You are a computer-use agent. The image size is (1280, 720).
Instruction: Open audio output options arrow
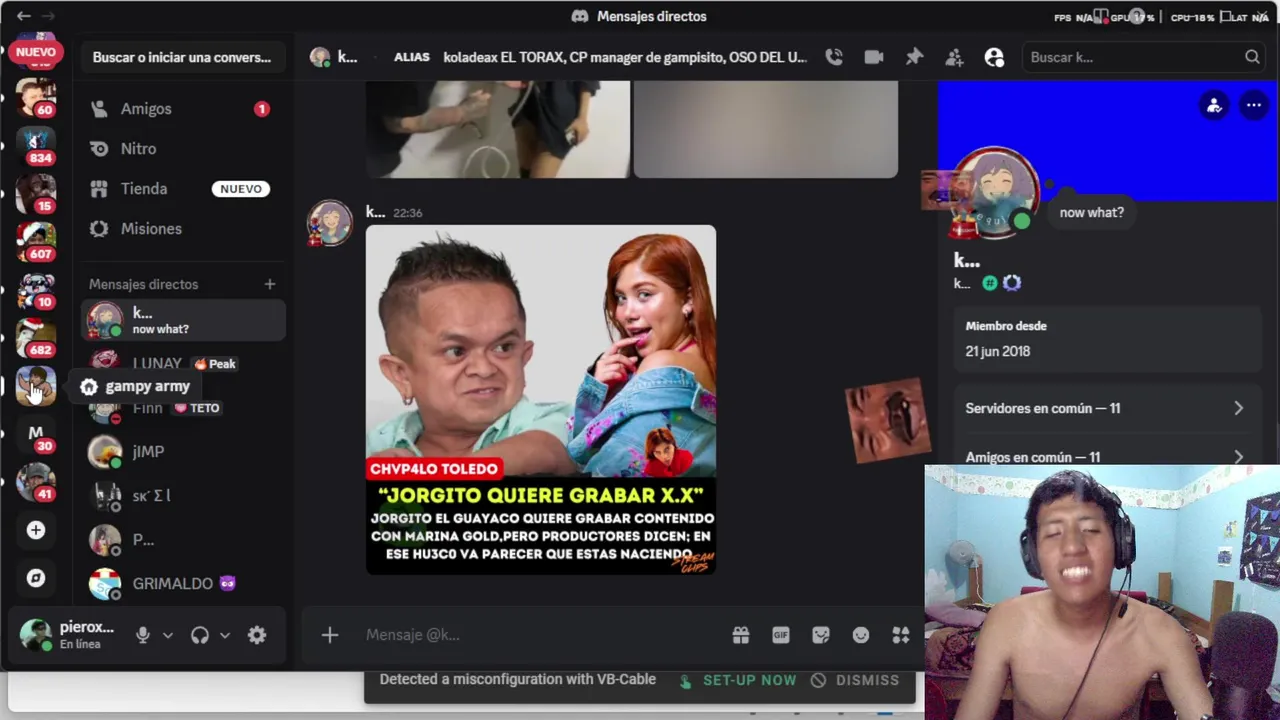tap(225, 635)
